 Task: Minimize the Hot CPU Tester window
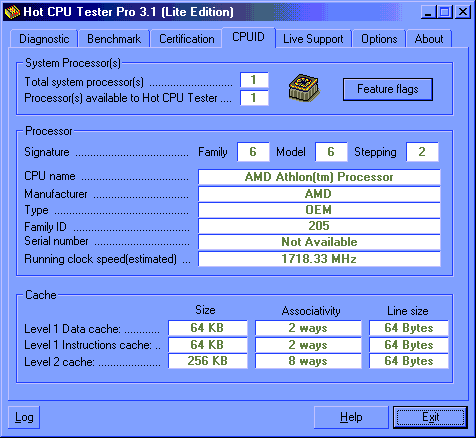pos(428,12)
